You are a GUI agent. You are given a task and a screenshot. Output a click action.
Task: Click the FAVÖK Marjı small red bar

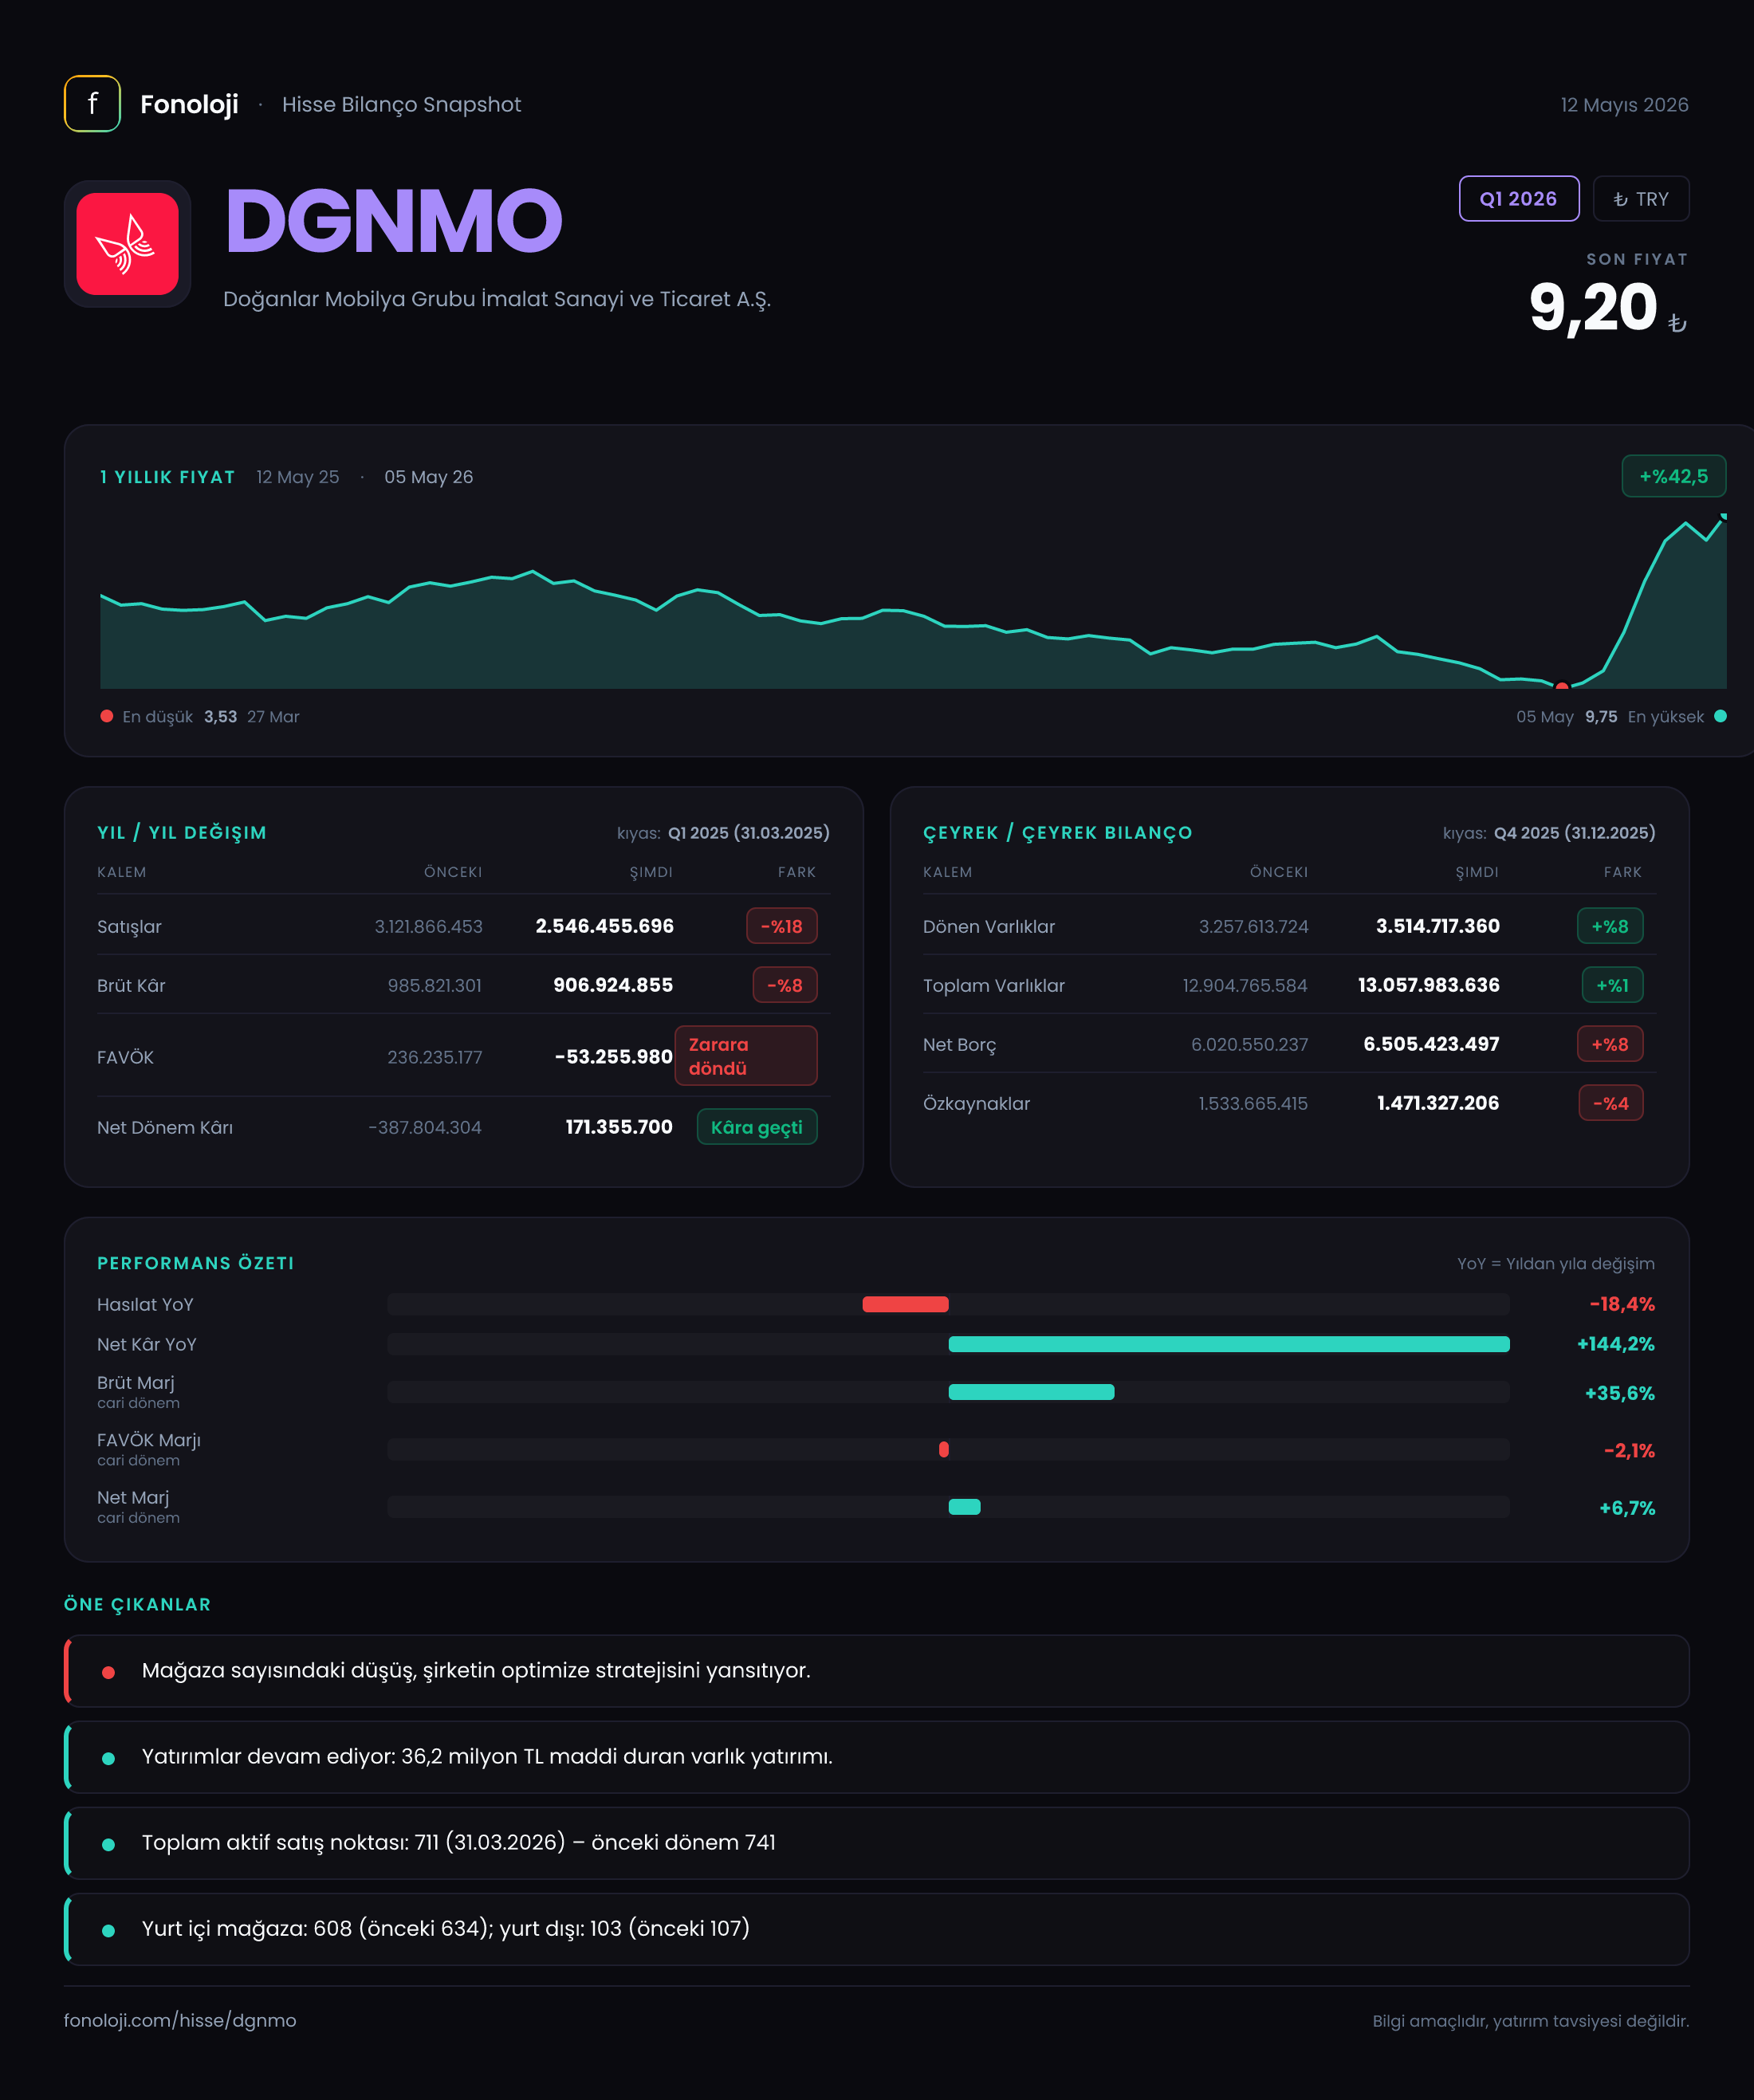coord(944,1449)
